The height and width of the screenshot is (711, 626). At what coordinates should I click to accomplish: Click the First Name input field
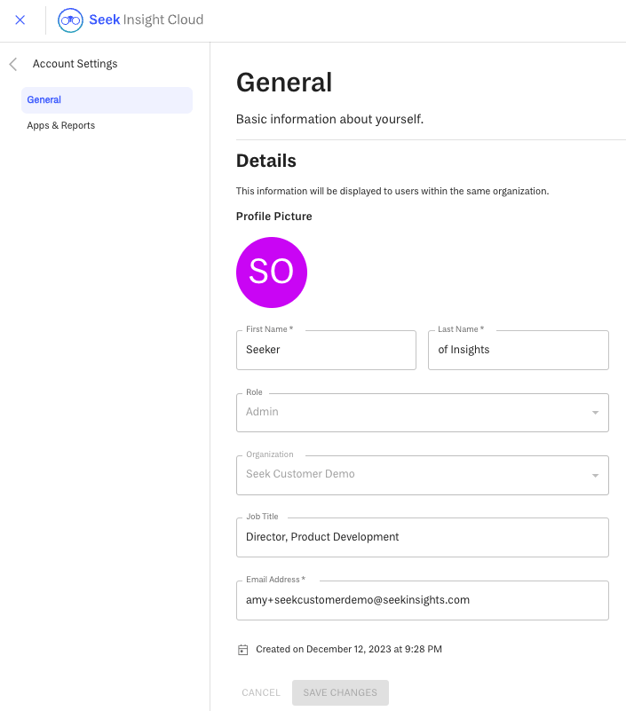click(x=326, y=350)
